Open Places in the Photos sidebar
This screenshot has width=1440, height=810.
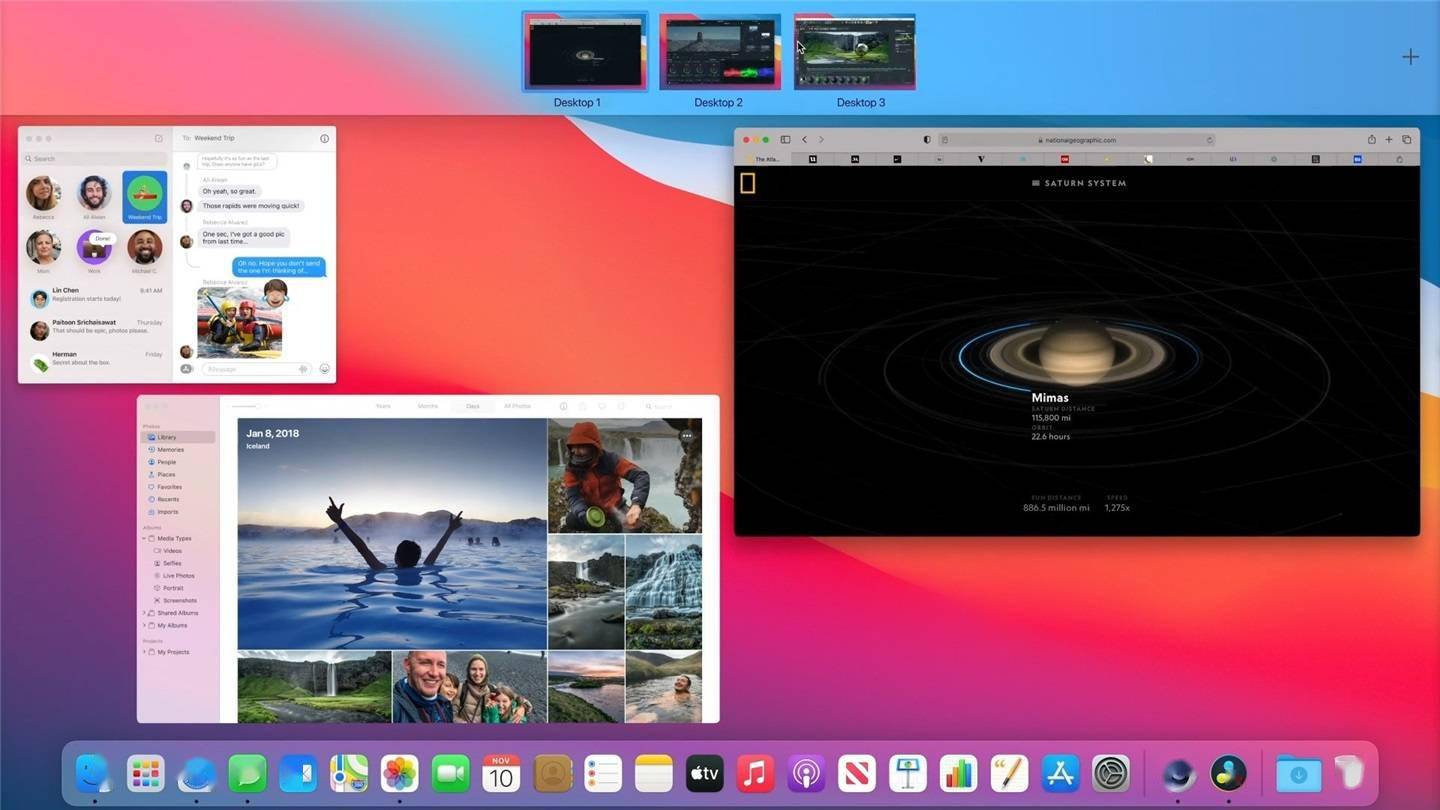coord(167,474)
